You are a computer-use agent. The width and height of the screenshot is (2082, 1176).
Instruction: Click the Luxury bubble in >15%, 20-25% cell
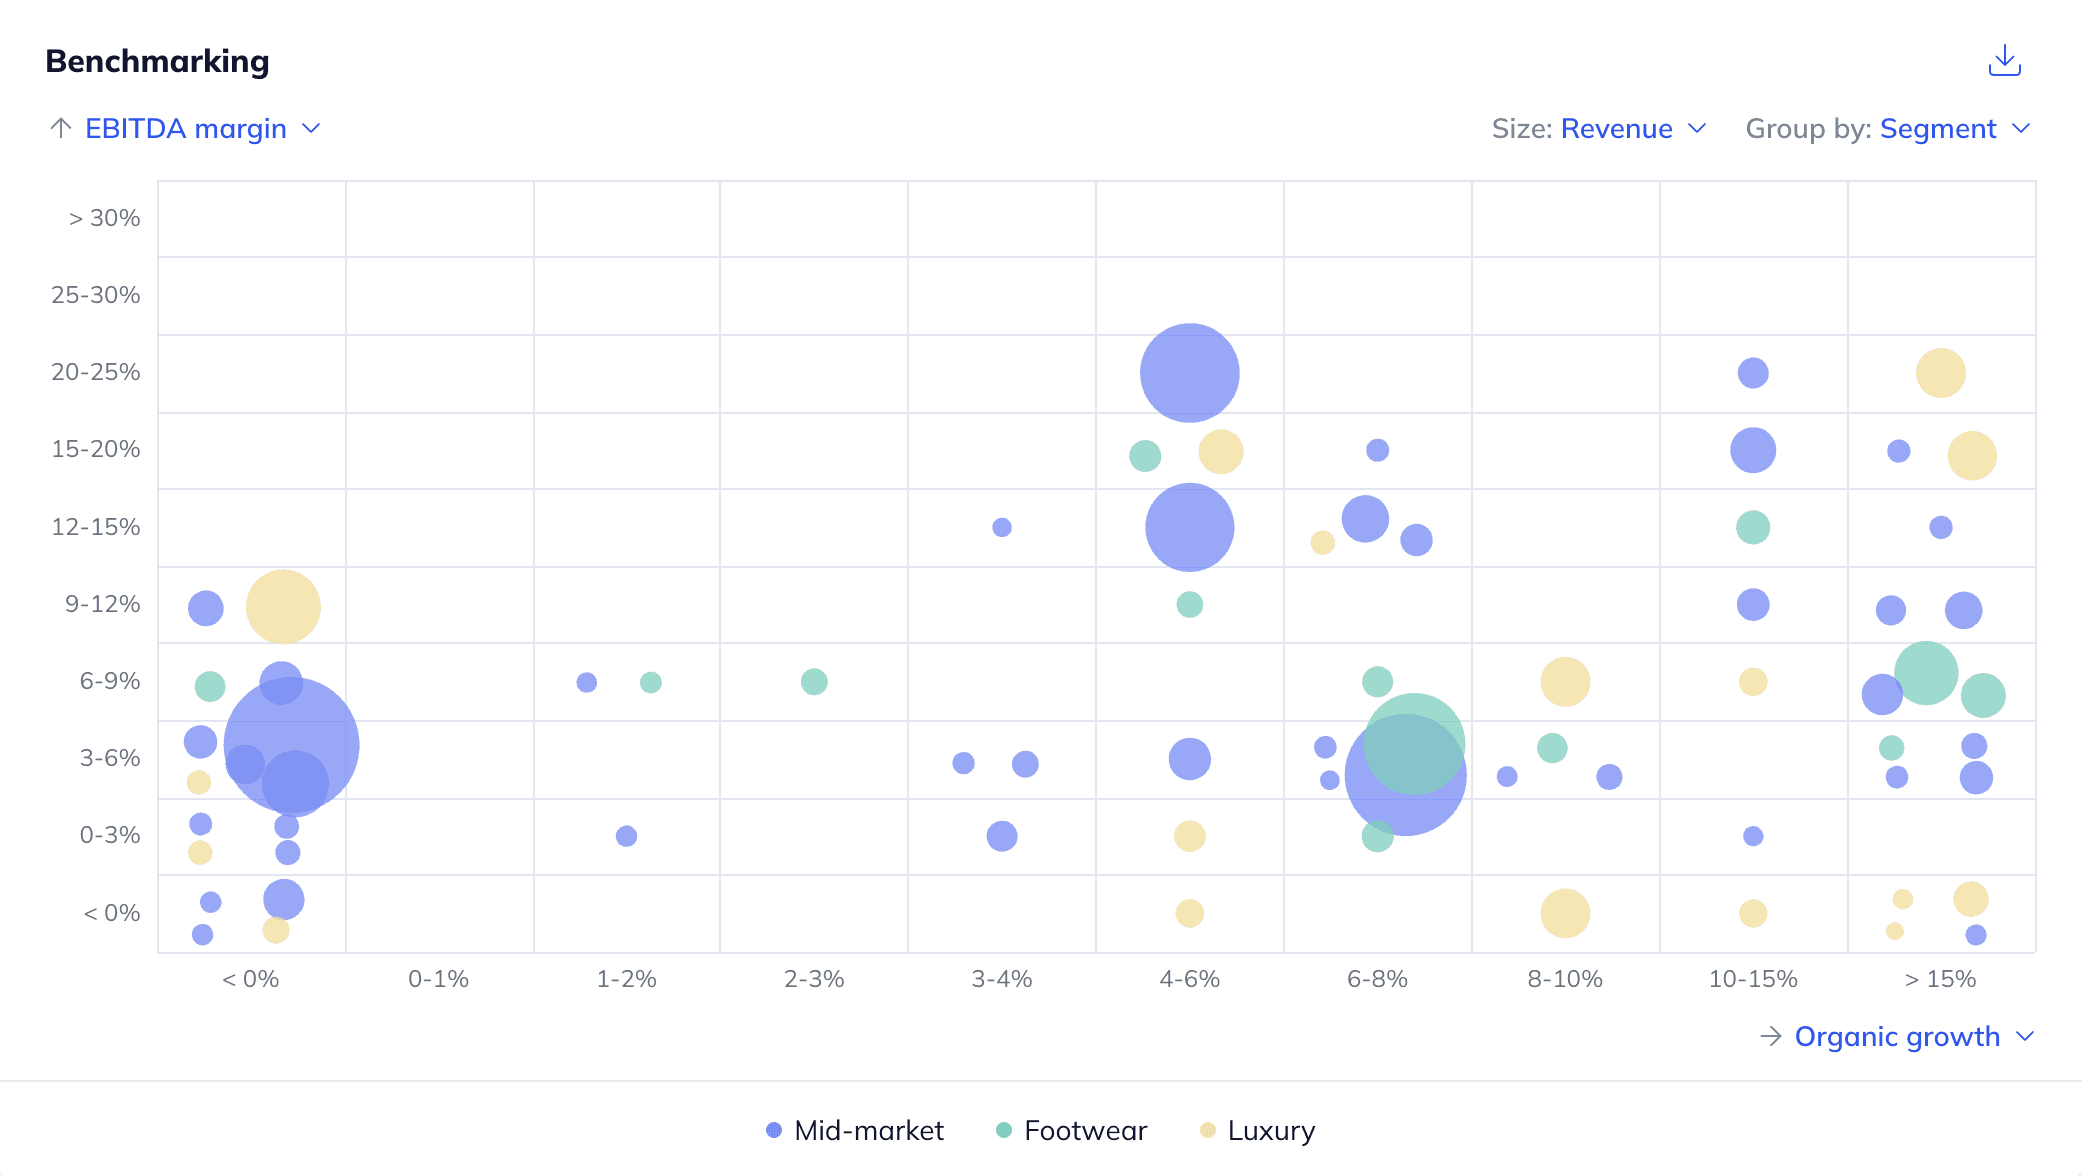pyautogui.click(x=1940, y=373)
